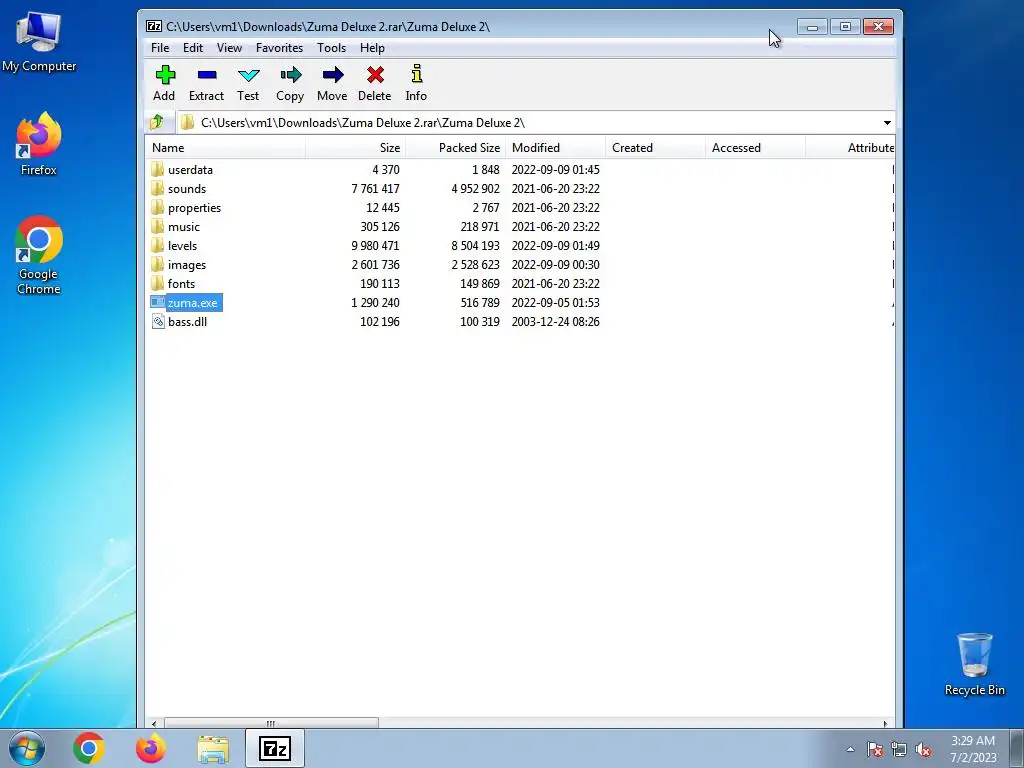Click the bass.dll file icon
Screen dimensions: 1024x768
click(157, 321)
